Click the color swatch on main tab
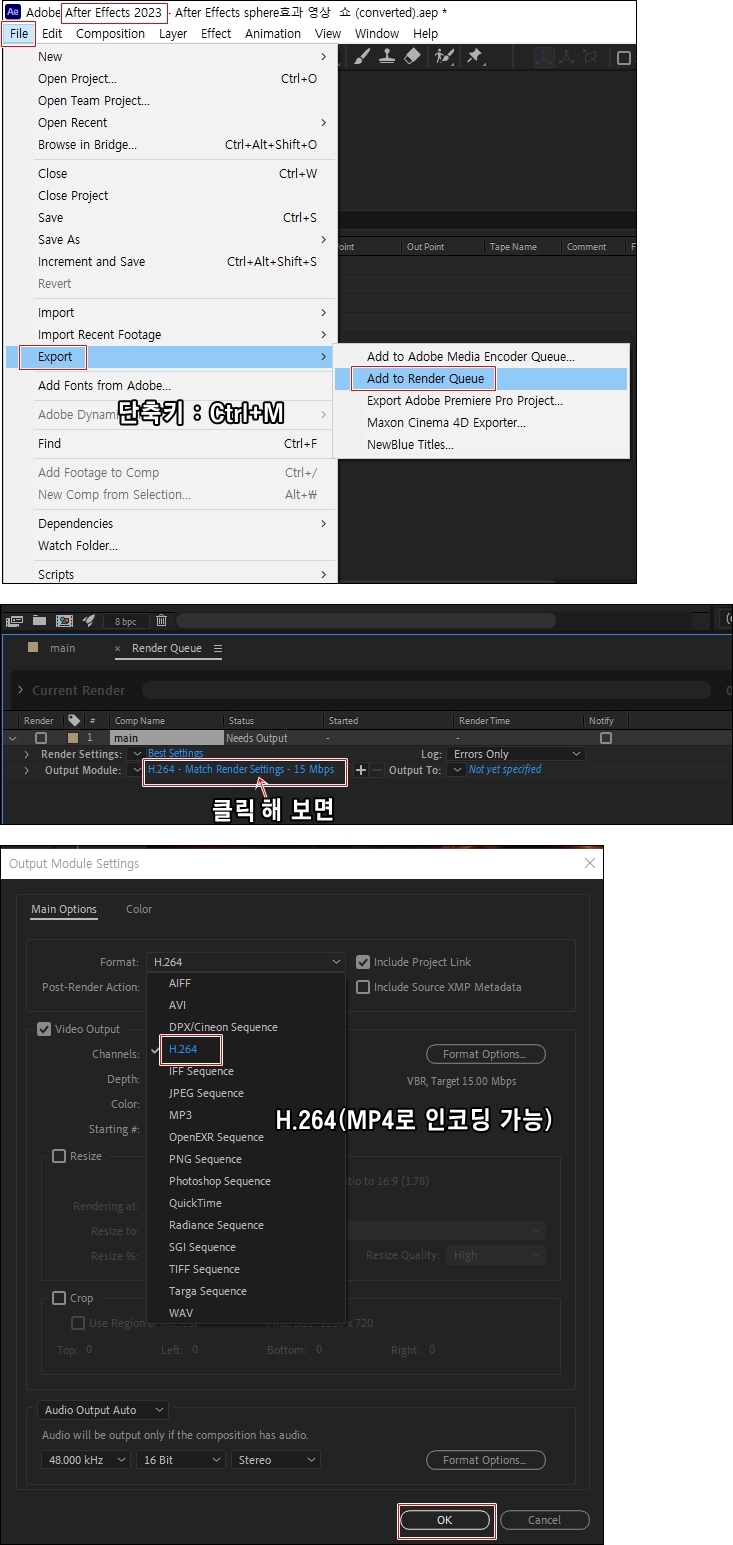The width and height of the screenshot is (733, 1545). click(33, 647)
